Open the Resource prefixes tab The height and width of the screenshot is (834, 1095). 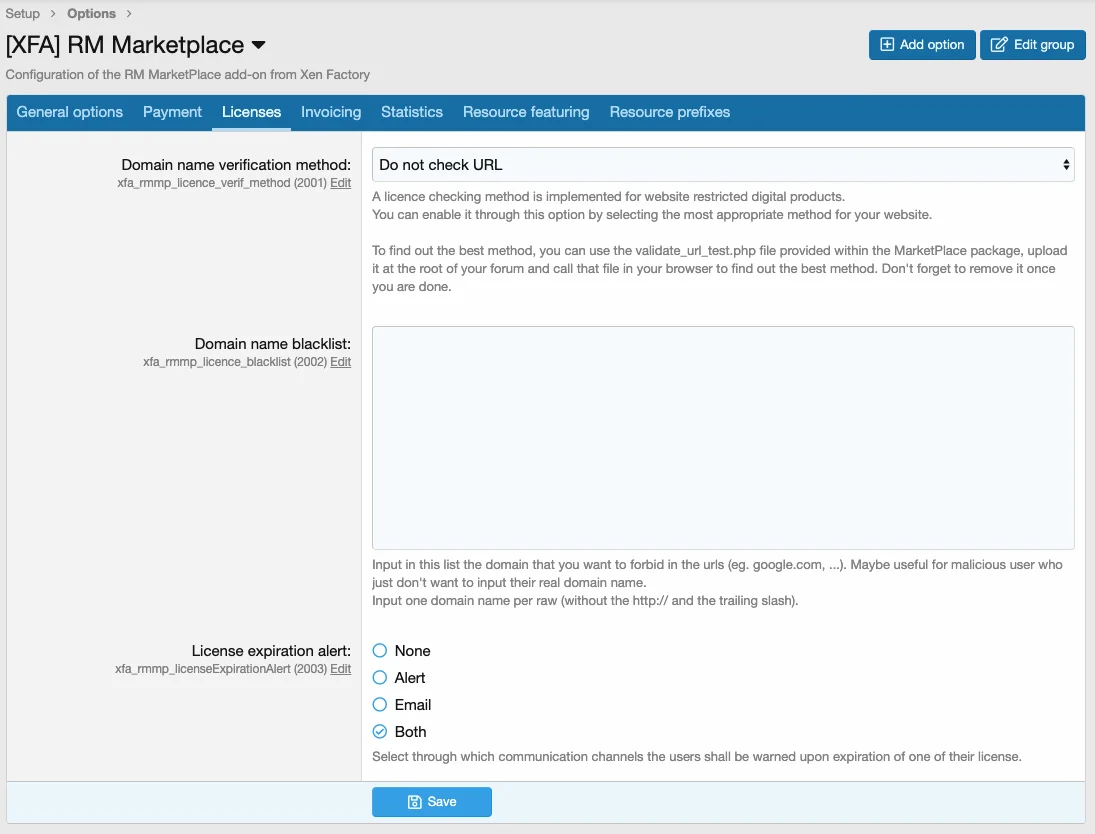pos(670,112)
